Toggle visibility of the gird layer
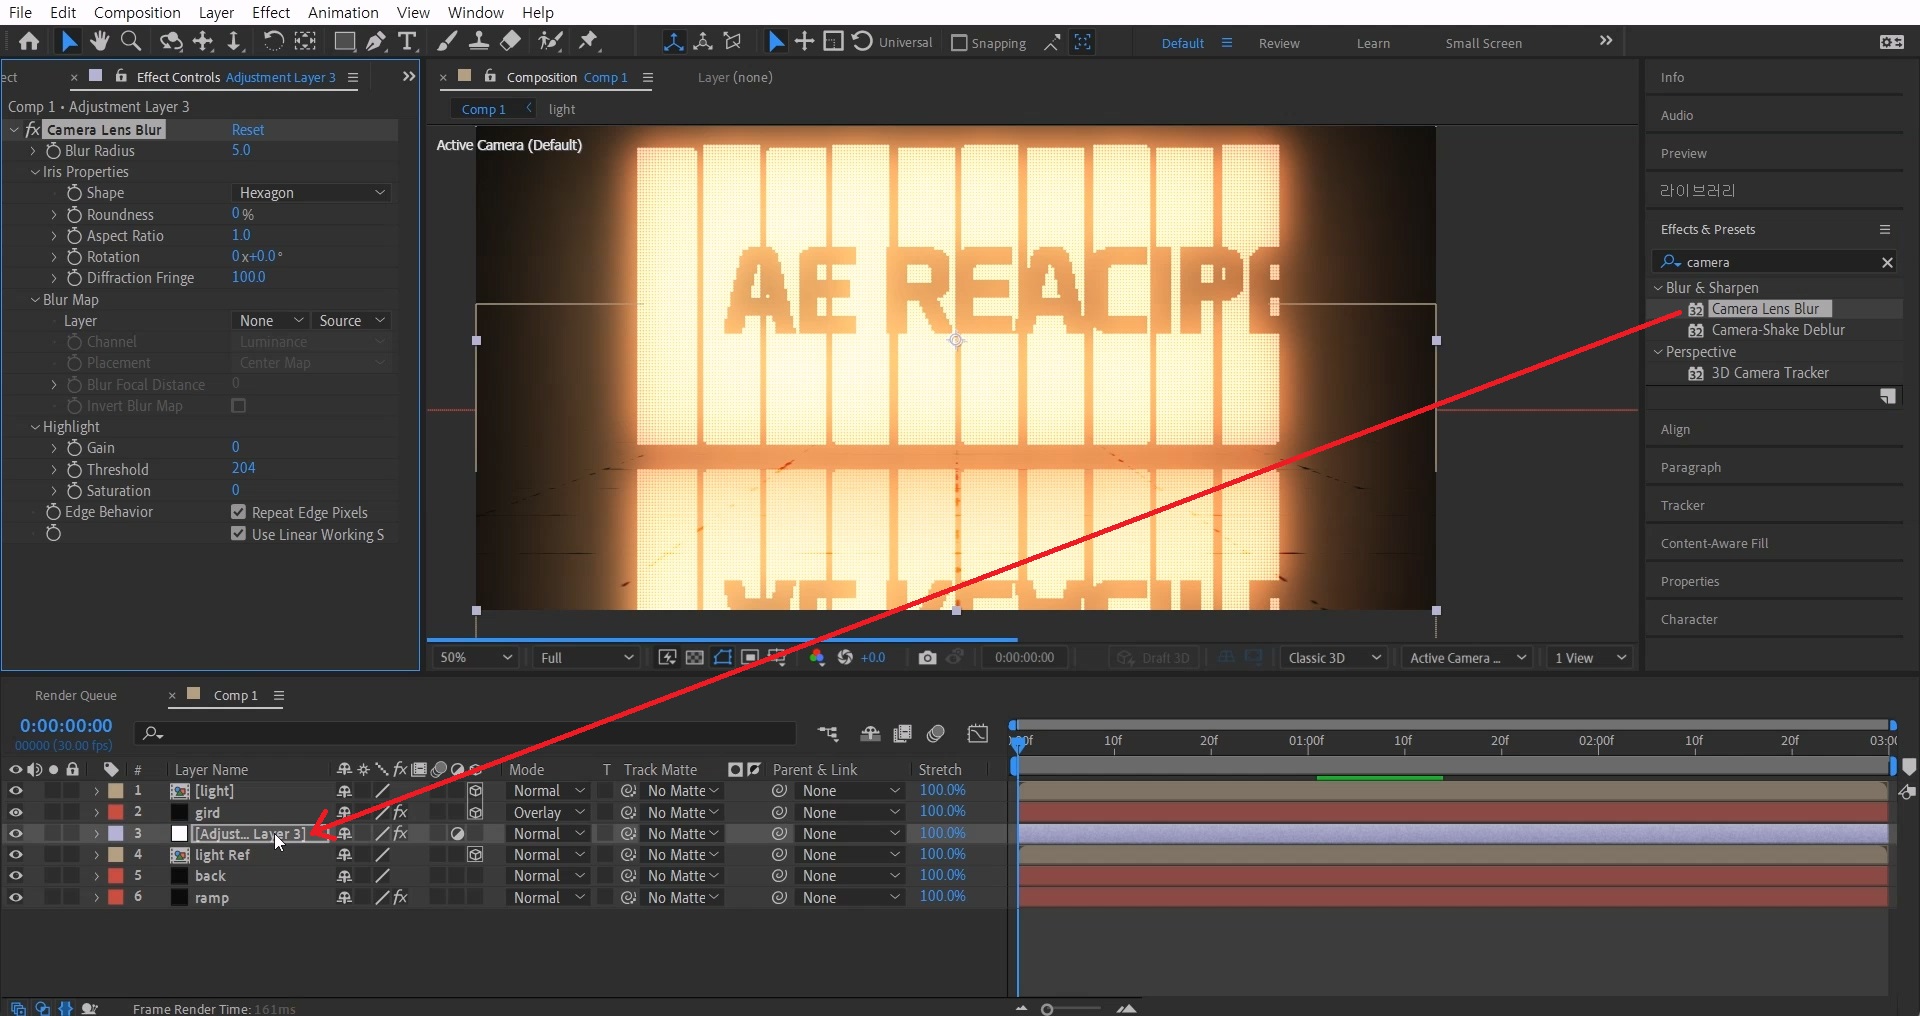This screenshot has height=1016, width=1920. click(16, 812)
